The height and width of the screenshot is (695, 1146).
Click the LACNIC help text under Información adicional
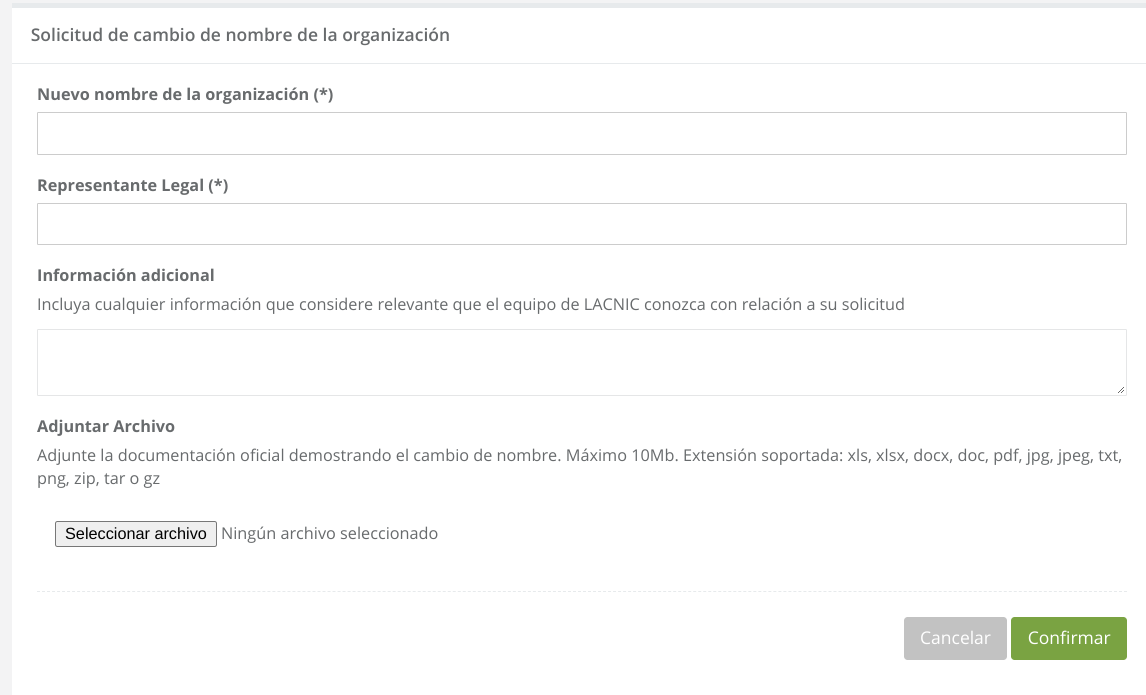470,304
